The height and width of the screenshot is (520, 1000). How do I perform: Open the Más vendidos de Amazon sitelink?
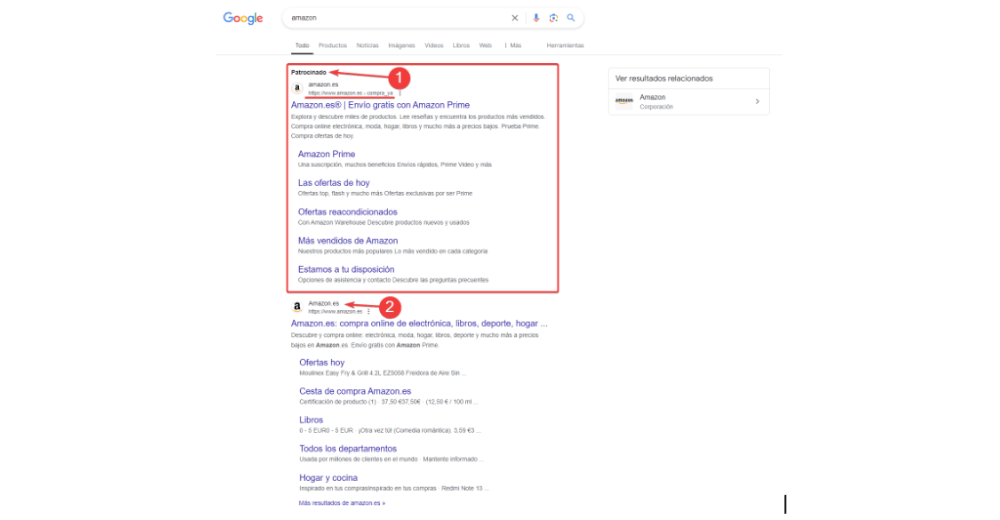point(348,241)
